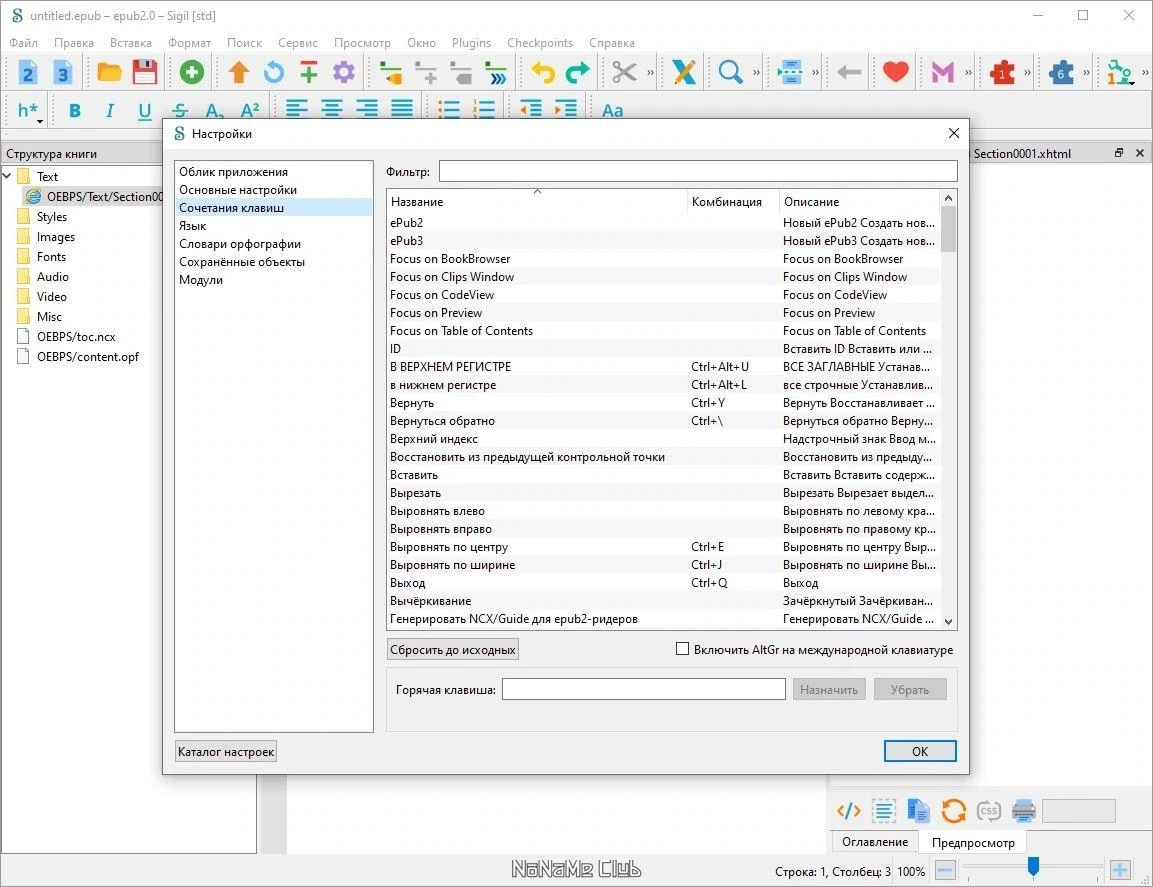Click the undo arrow icon
Viewport: 1153px width, 887px height.
[543, 72]
